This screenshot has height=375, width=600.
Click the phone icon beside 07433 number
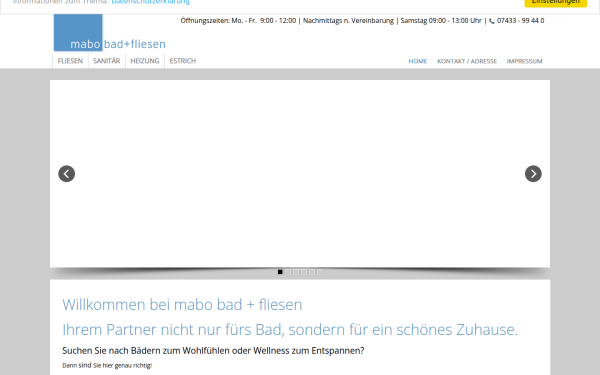[x=492, y=21]
